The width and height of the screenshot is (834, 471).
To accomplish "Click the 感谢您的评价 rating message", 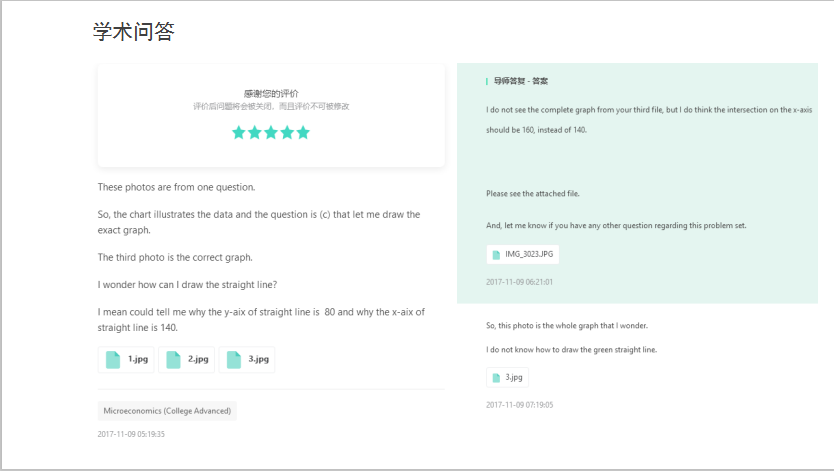I will [271, 93].
